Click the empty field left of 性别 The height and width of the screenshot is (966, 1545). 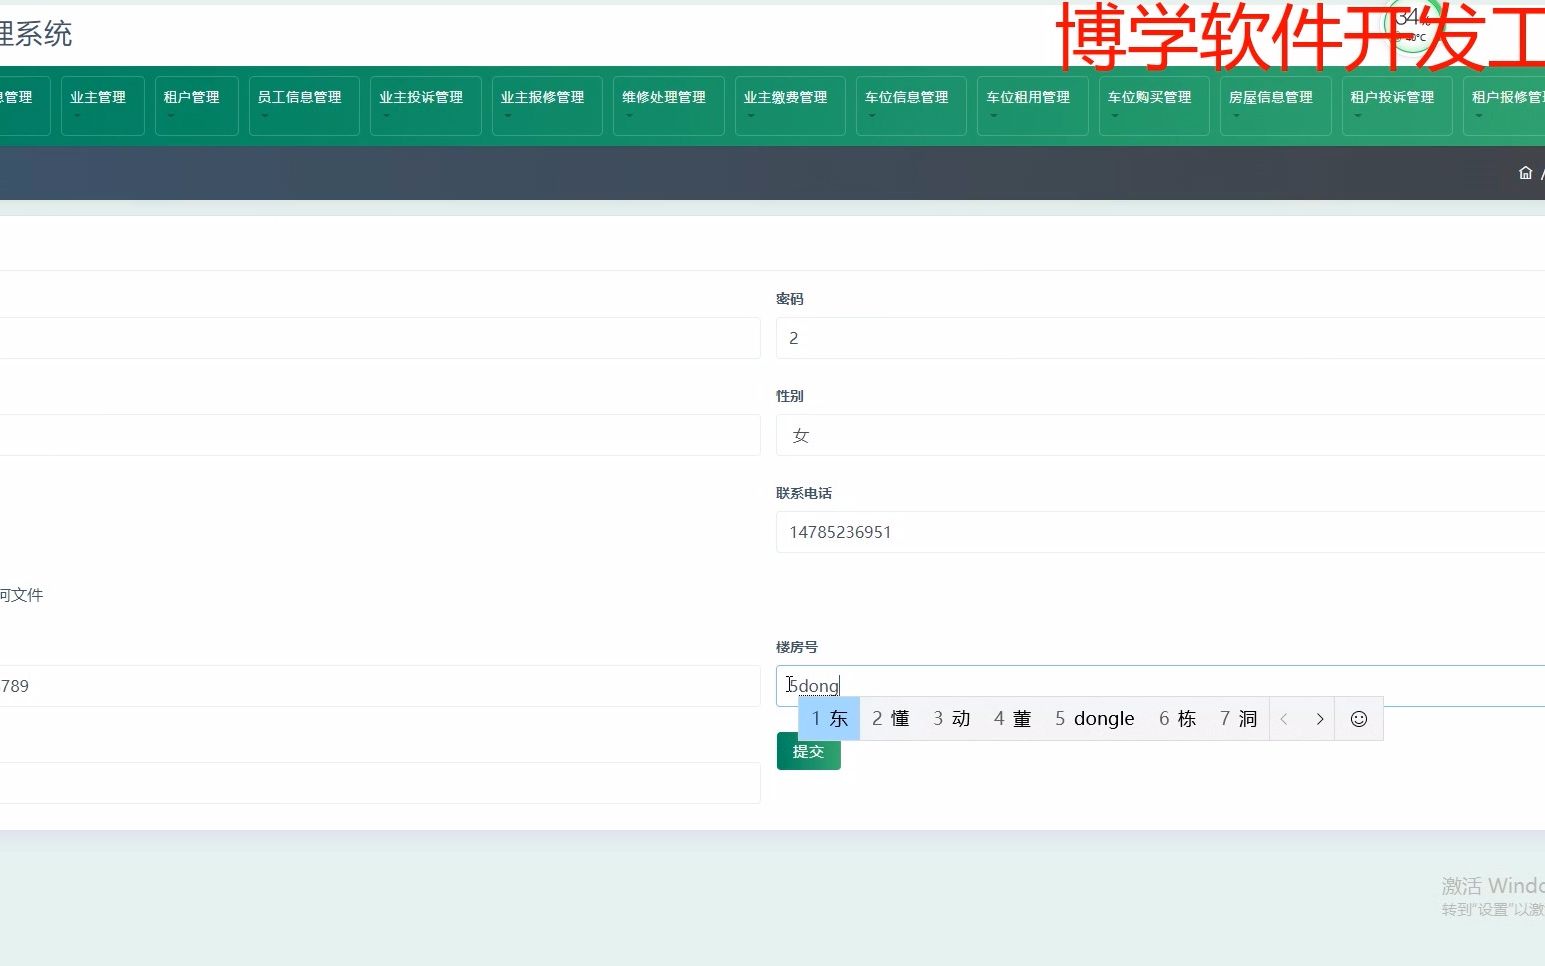pyautogui.click(x=380, y=435)
